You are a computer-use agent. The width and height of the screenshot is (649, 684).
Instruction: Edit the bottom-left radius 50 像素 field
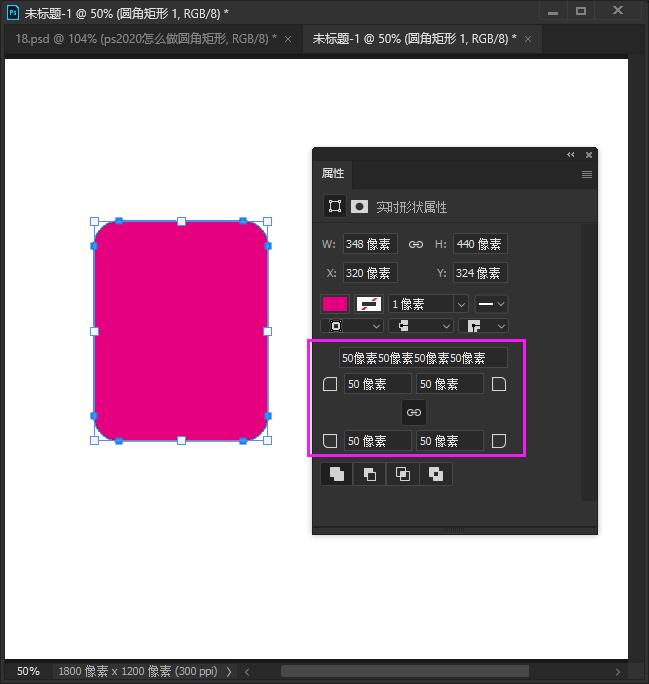tap(378, 441)
